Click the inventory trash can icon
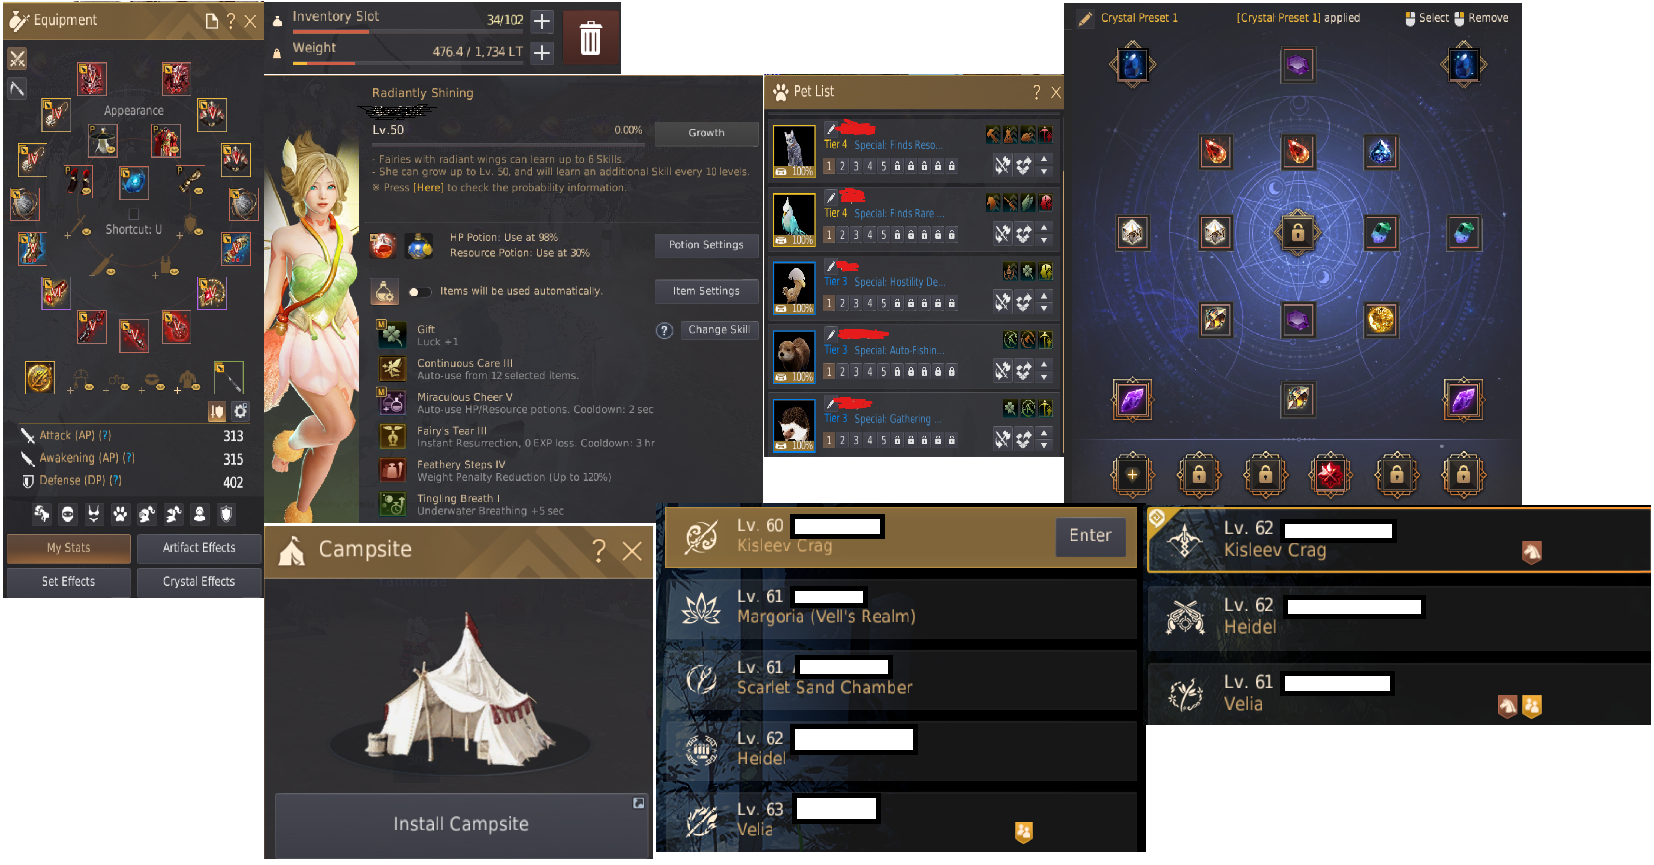Viewport: 1654px width, 865px height. tap(590, 39)
